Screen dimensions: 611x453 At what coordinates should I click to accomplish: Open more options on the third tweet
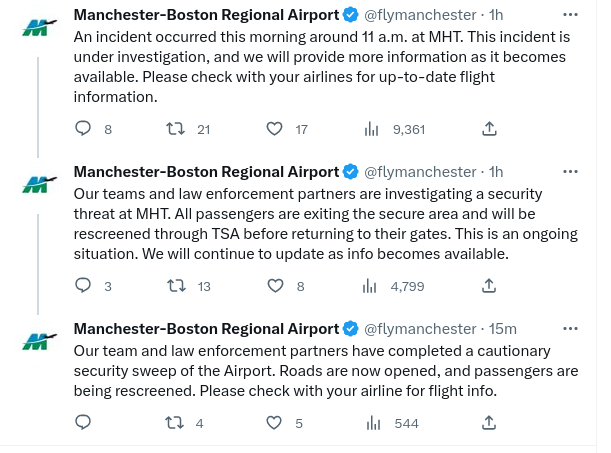coord(570,329)
